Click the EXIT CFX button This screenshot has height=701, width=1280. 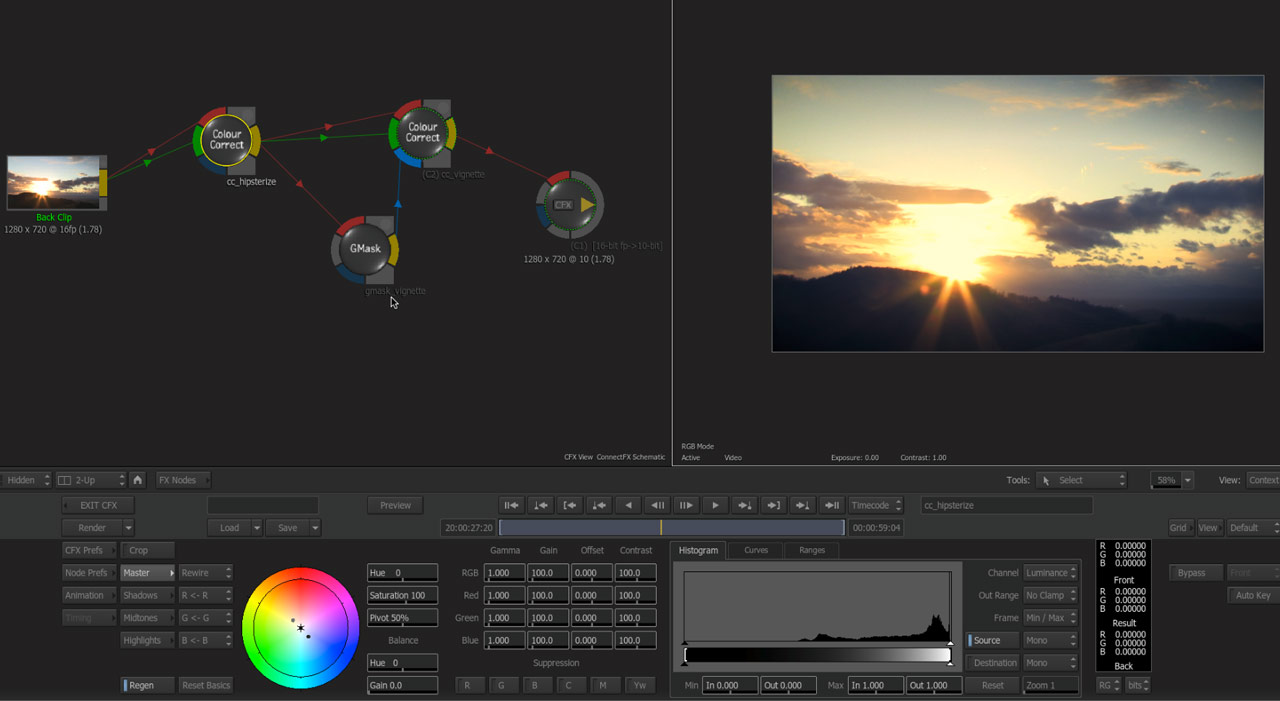pos(98,505)
